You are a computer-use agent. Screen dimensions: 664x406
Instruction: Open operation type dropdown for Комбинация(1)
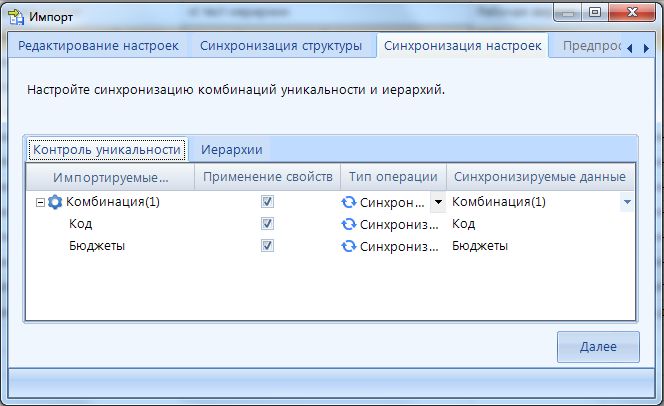(437, 202)
